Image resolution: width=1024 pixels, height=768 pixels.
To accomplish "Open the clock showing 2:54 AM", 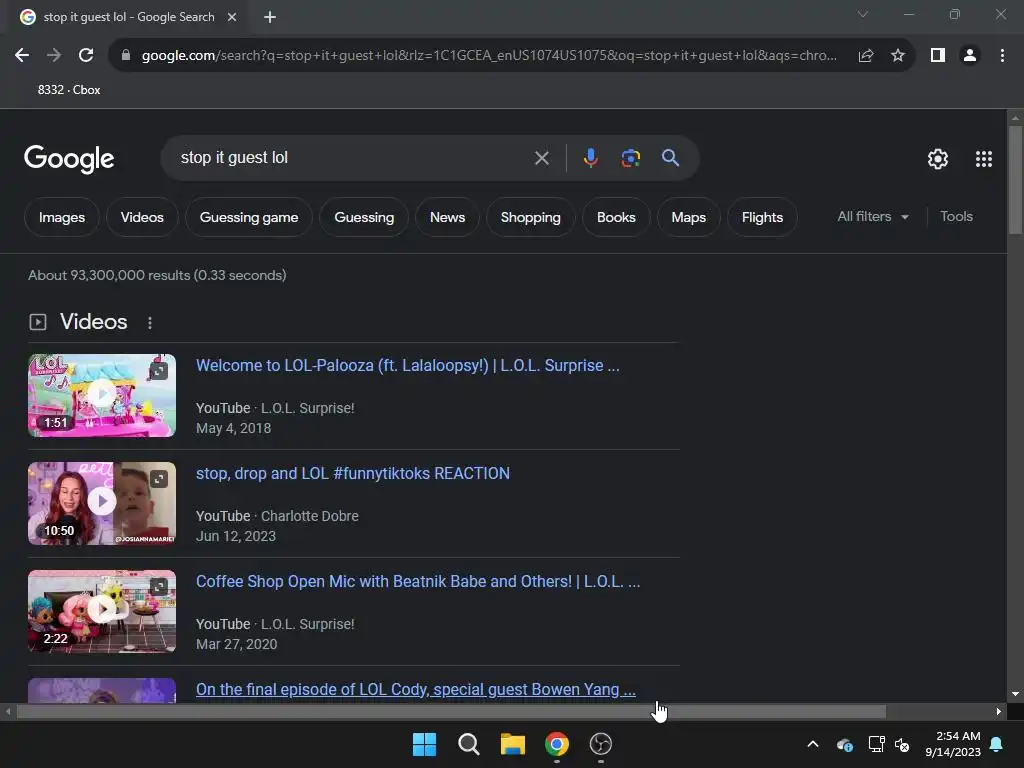I will pos(953,744).
